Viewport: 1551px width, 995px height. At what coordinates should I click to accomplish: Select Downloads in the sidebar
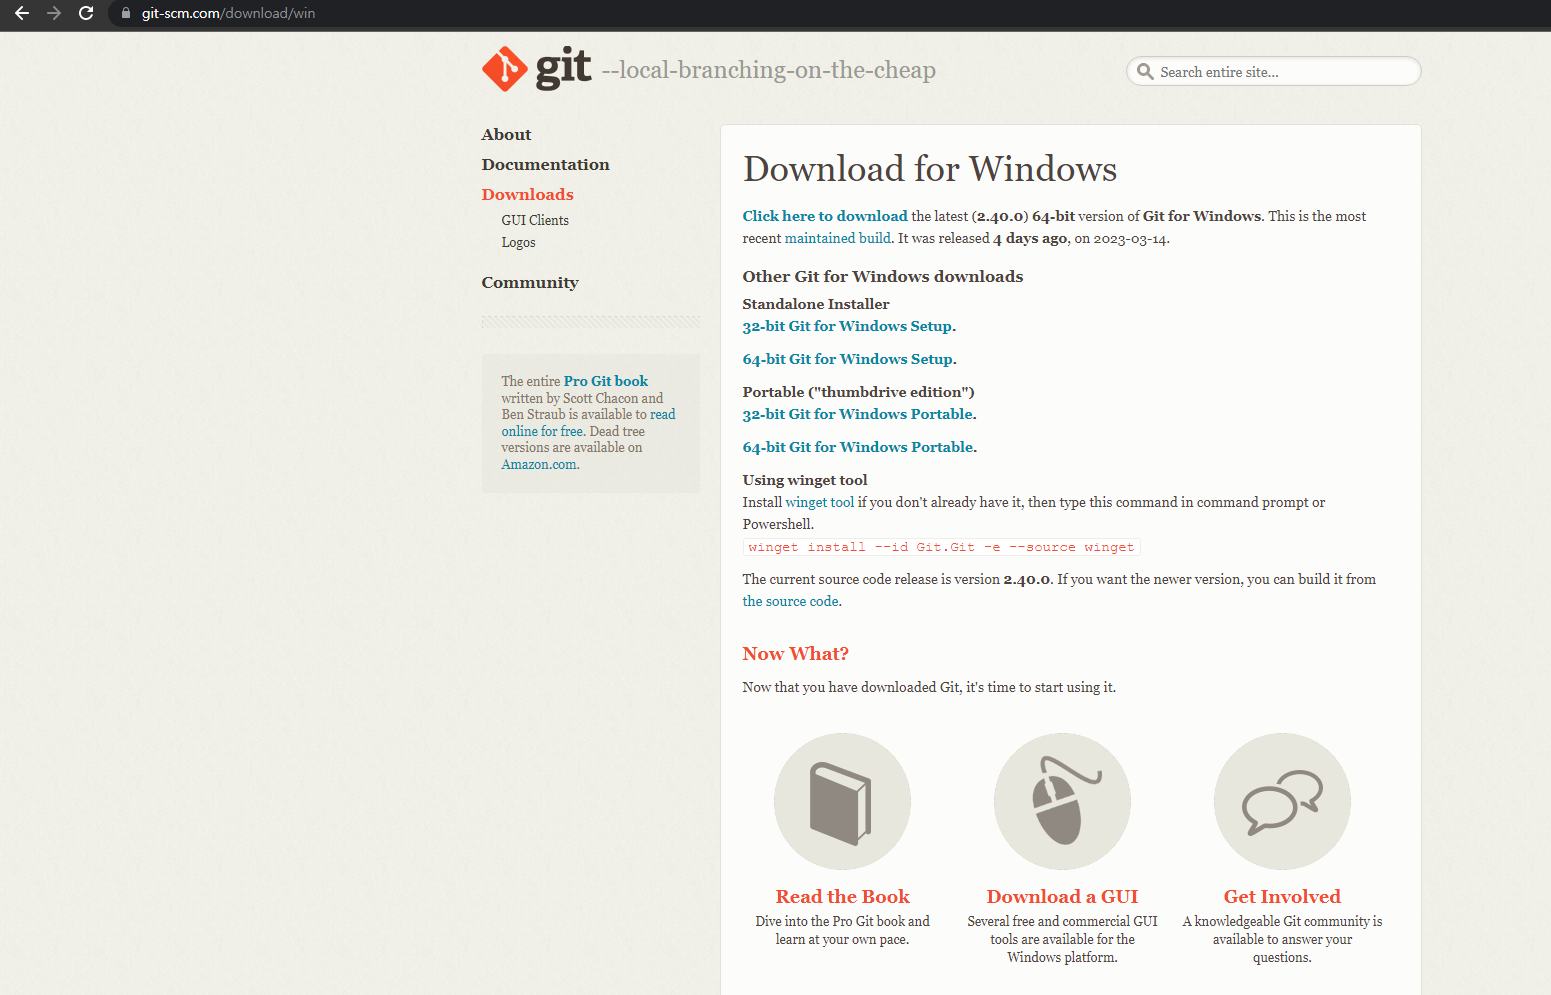[x=527, y=194]
